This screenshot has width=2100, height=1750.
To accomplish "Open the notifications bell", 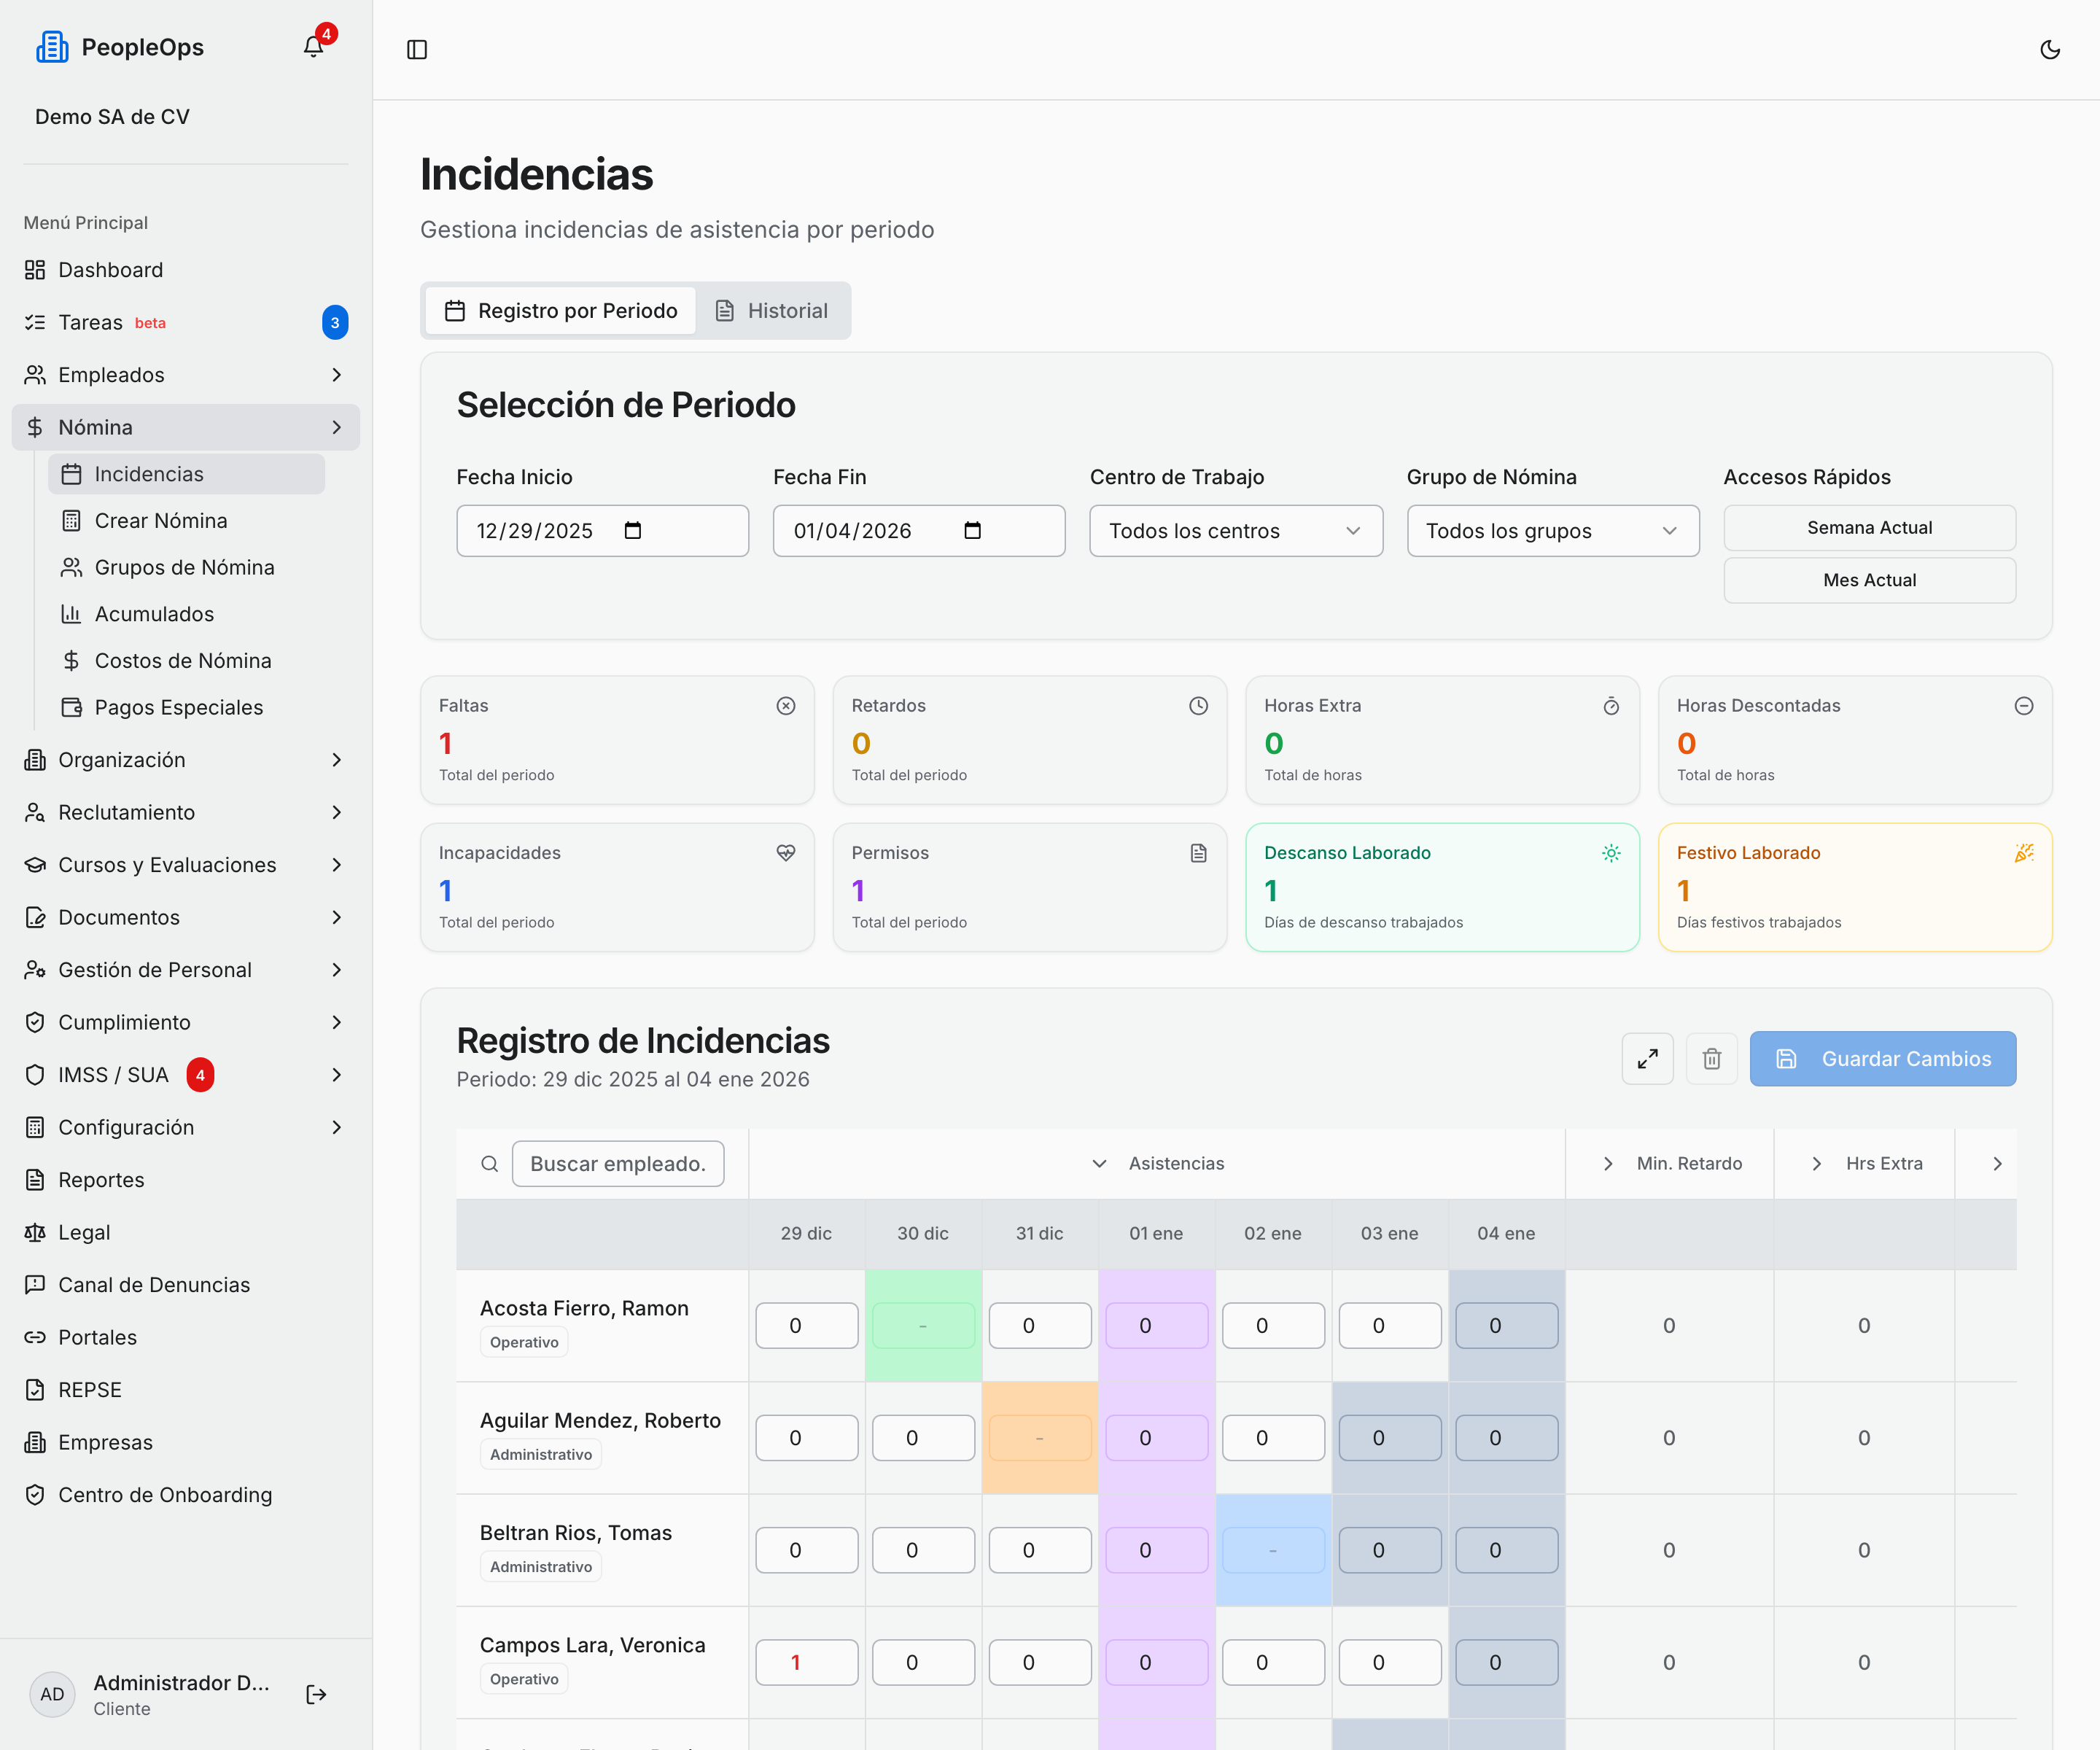I will tap(313, 47).
